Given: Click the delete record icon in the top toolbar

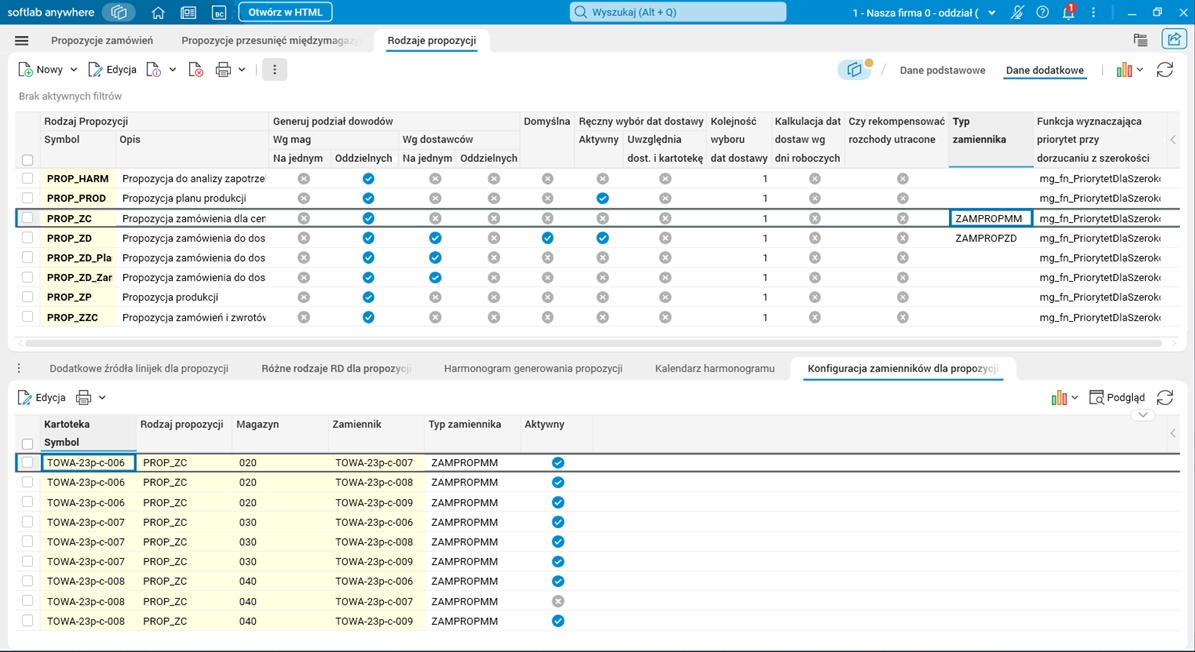Looking at the screenshot, I should point(196,70).
